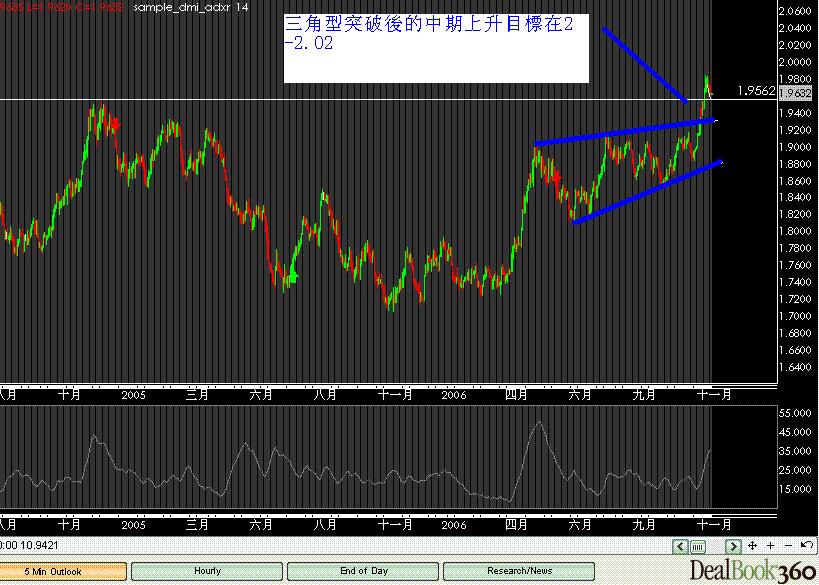The image size is (819, 585).
Task: Click the 2.0600 price axis label
Action: tap(795, 11)
